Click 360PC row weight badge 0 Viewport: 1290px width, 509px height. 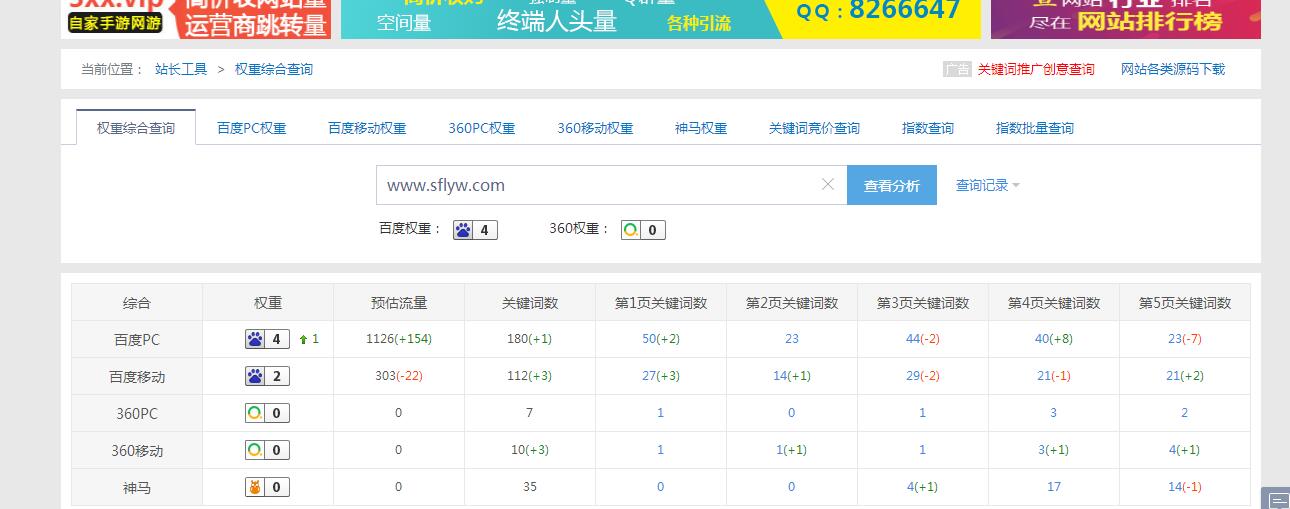(x=268, y=413)
